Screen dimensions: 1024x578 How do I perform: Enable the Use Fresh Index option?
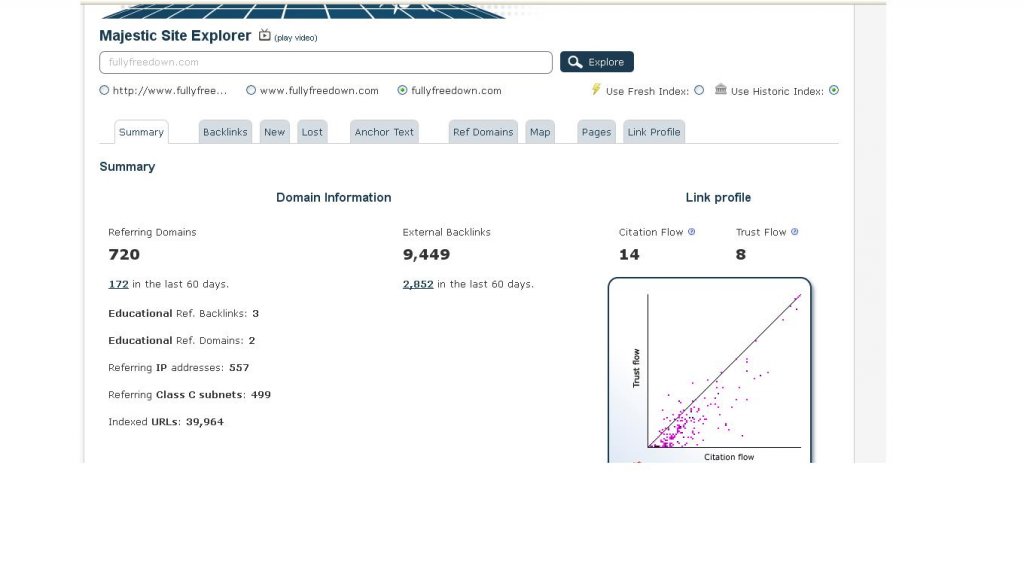pos(699,91)
